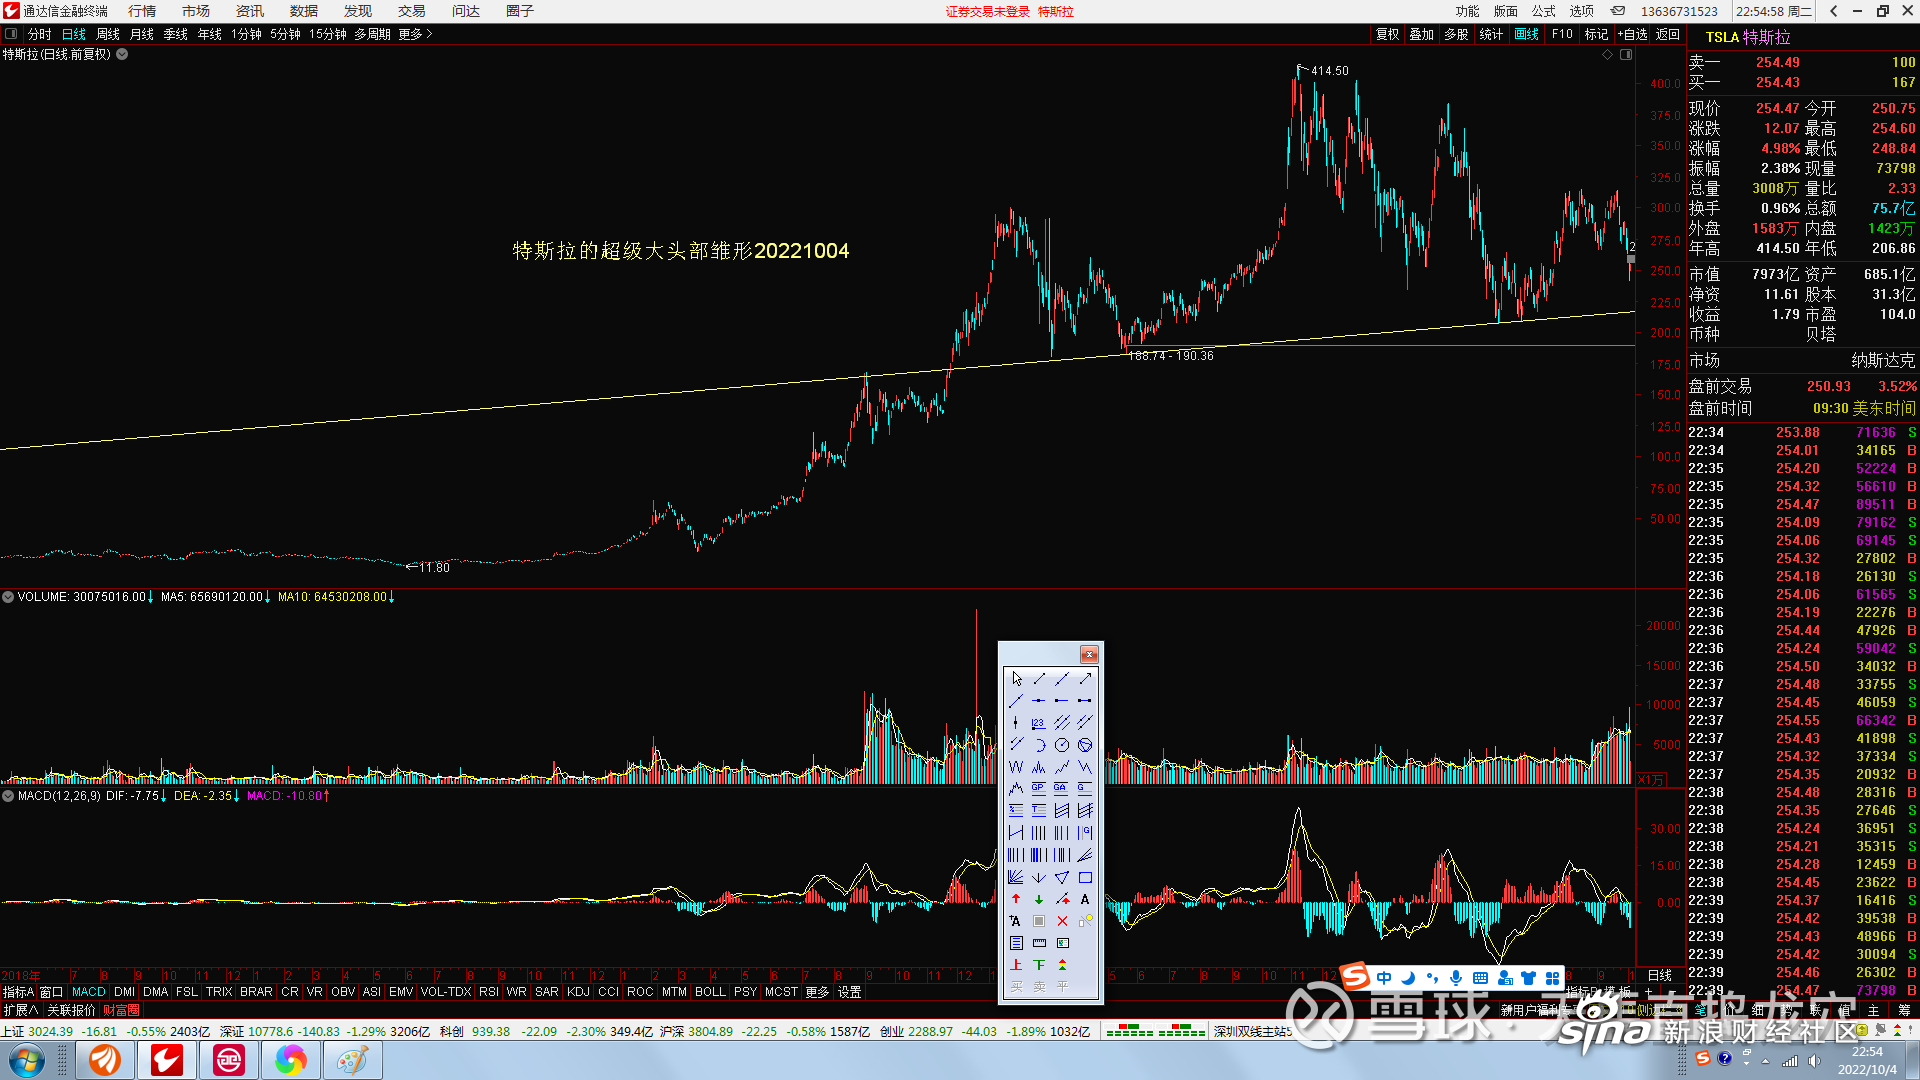Switch to the 周线 weekly period tab

click(x=108, y=34)
